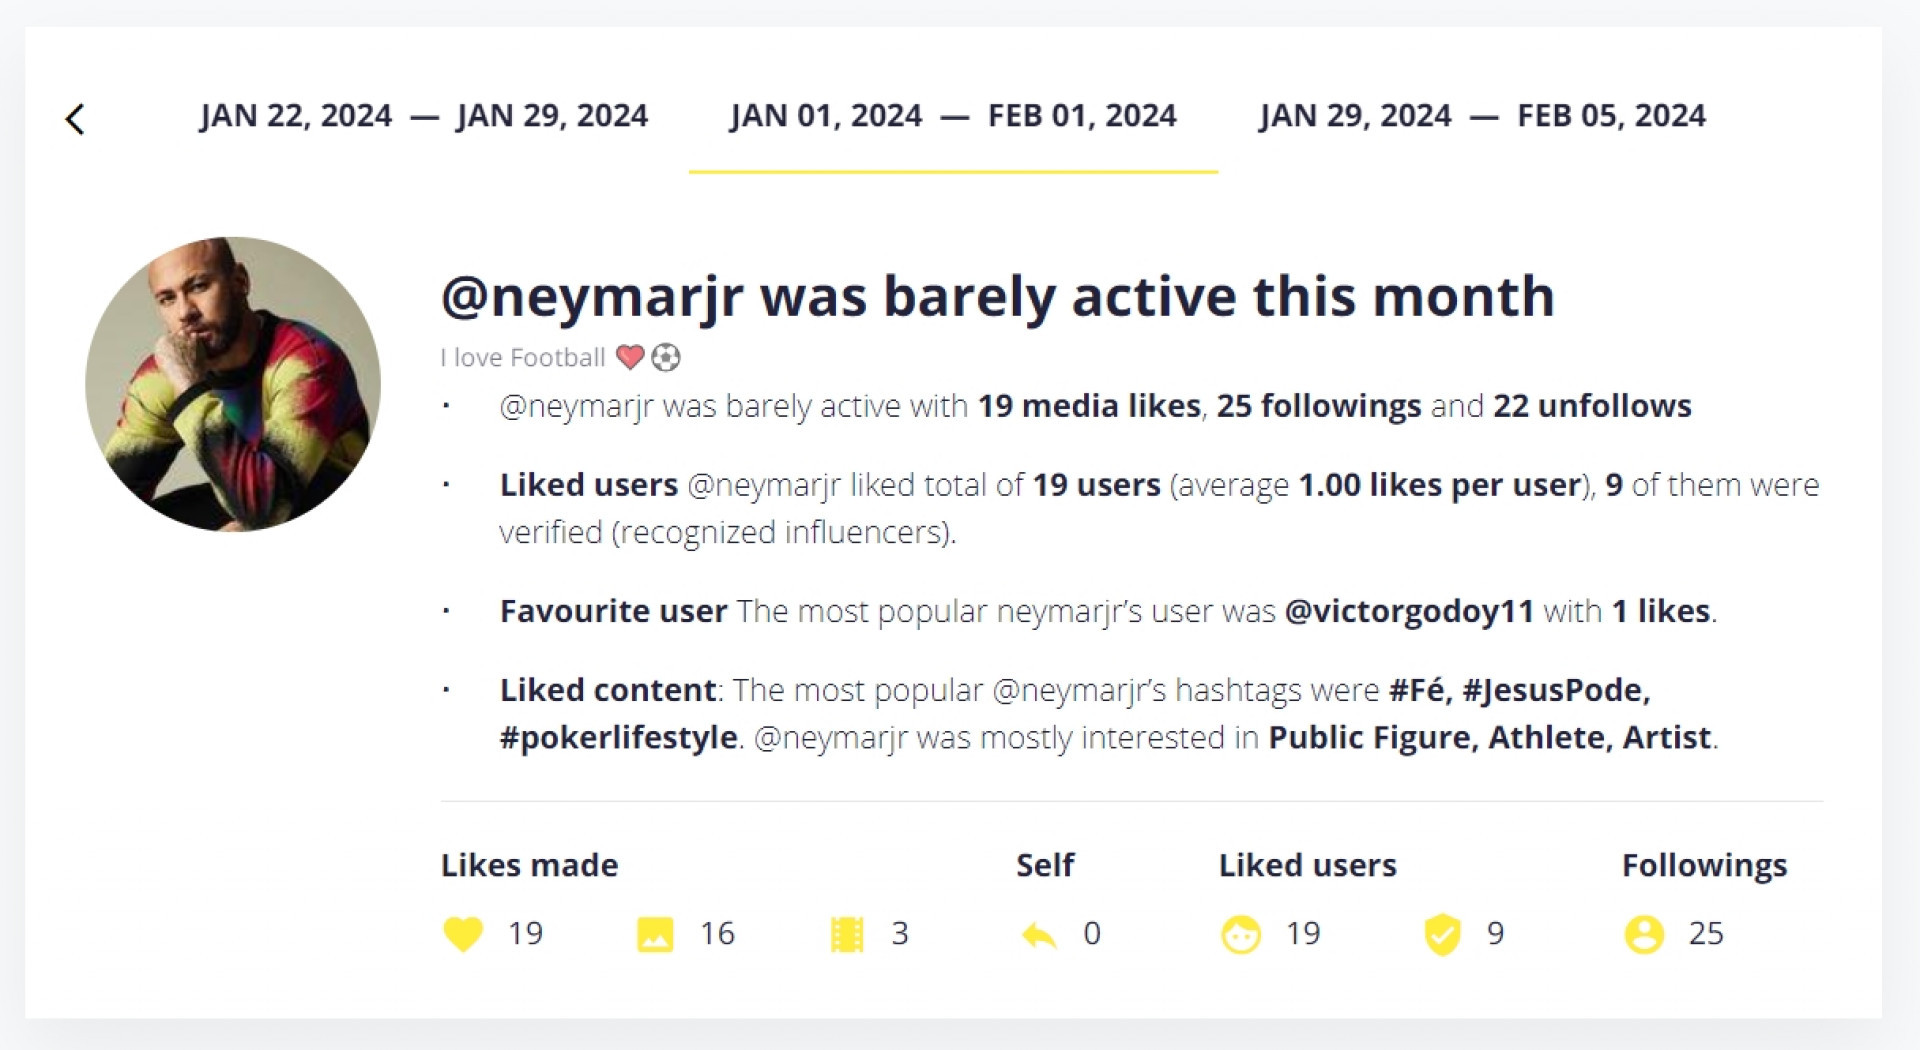This screenshot has height=1050, width=1920.
Task: Click the headline about @neymarjr activity
Action: pyautogui.click(x=997, y=297)
